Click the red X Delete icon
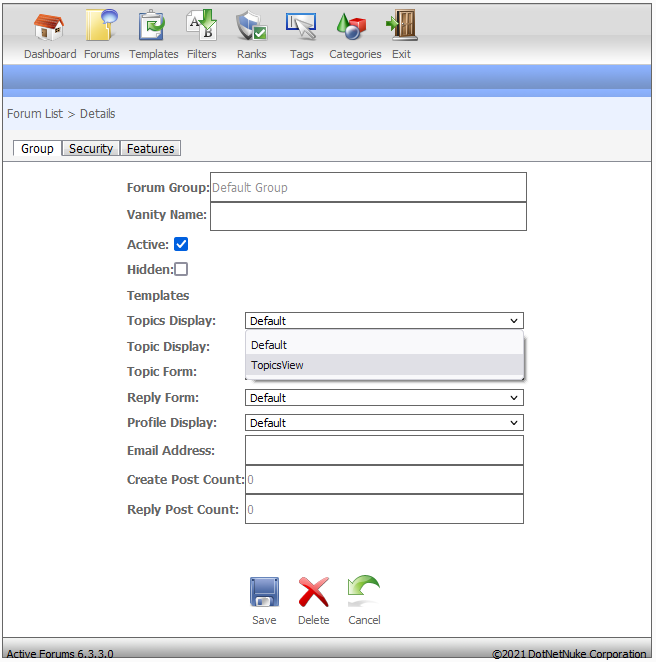 (313, 592)
